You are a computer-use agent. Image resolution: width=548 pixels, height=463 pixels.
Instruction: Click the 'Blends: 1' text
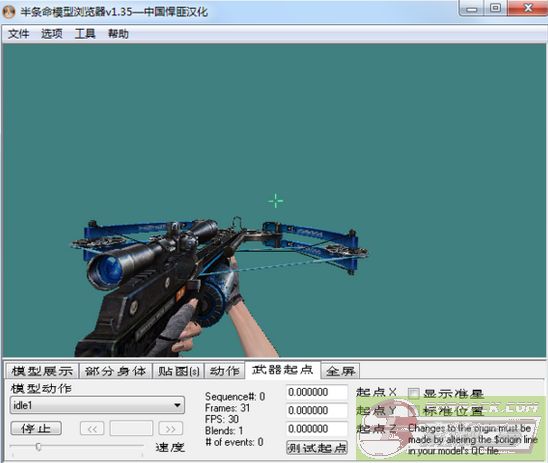(x=224, y=431)
